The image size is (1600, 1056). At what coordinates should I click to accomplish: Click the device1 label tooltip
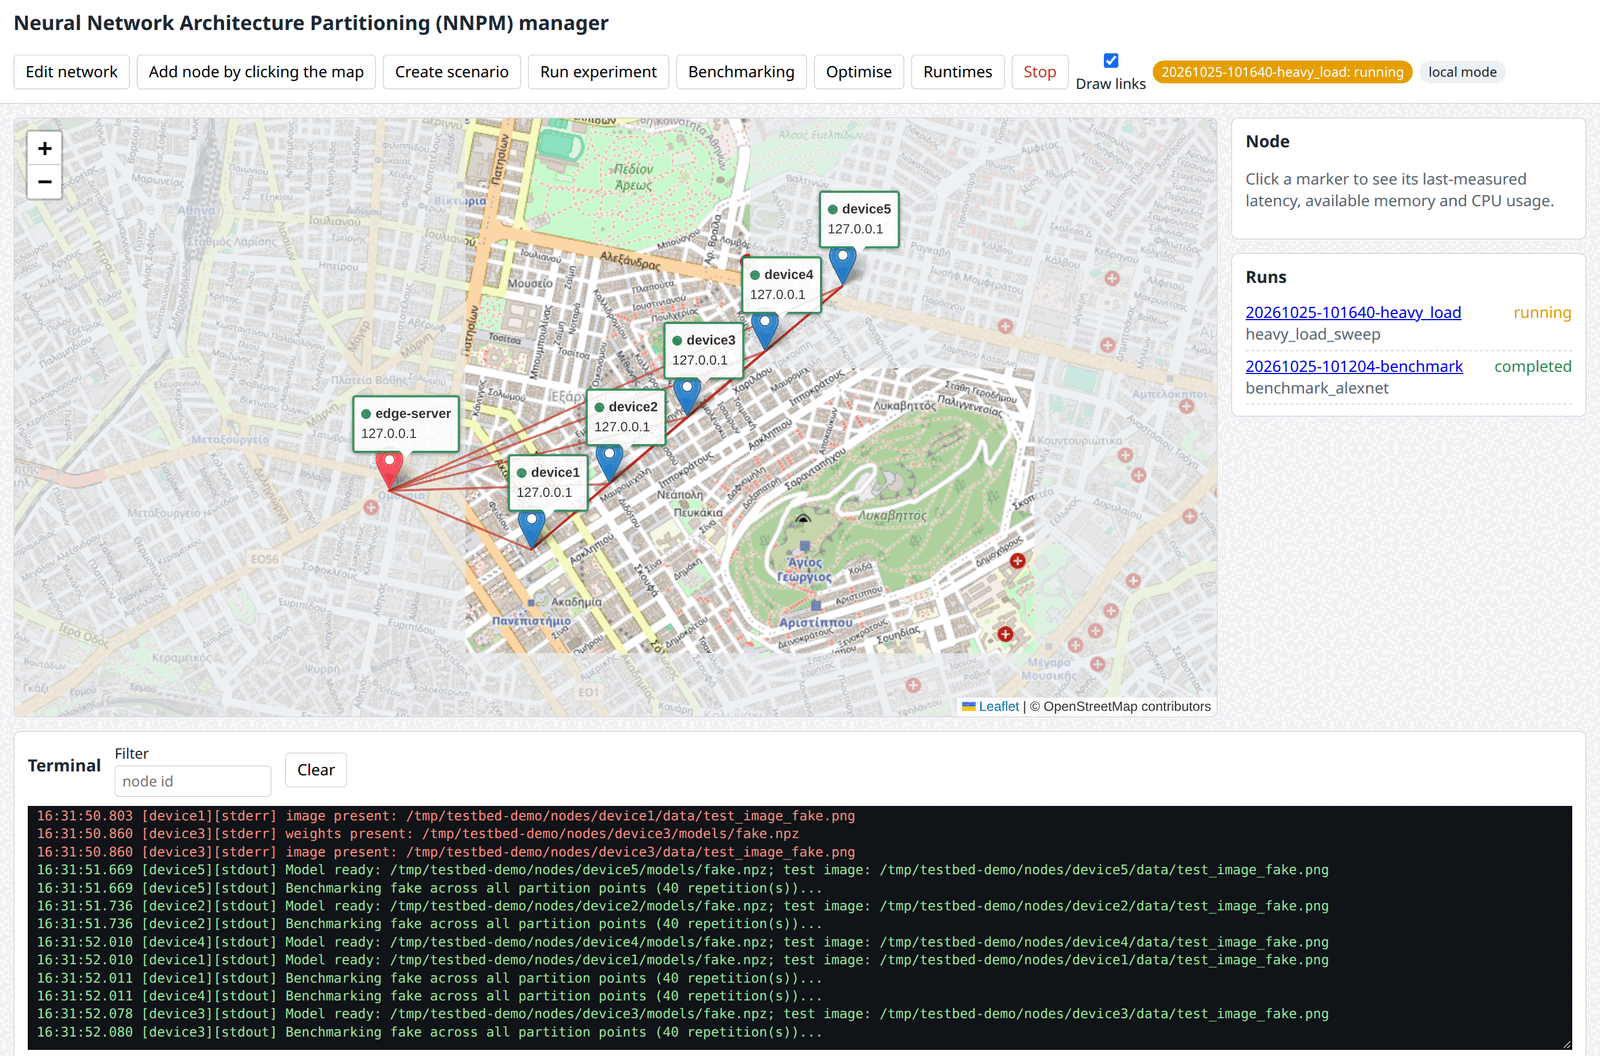tap(548, 482)
